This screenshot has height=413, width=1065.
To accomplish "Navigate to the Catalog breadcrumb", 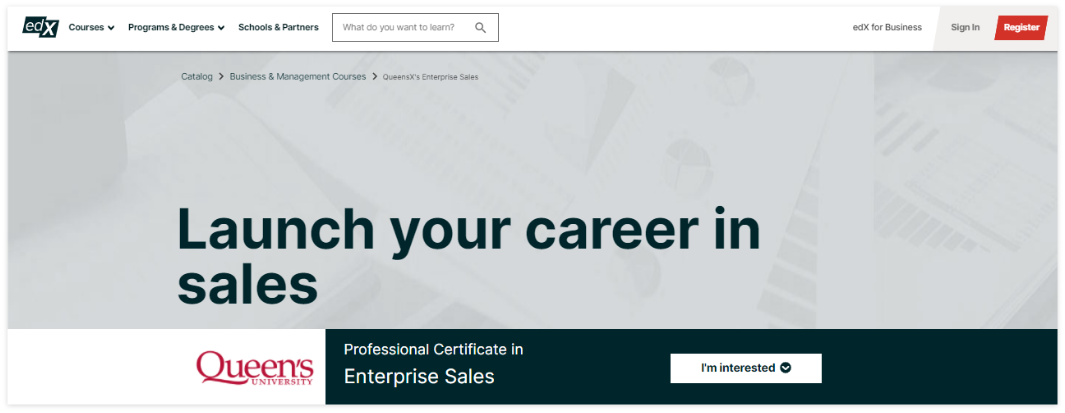I will pyautogui.click(x=197, y=77).
